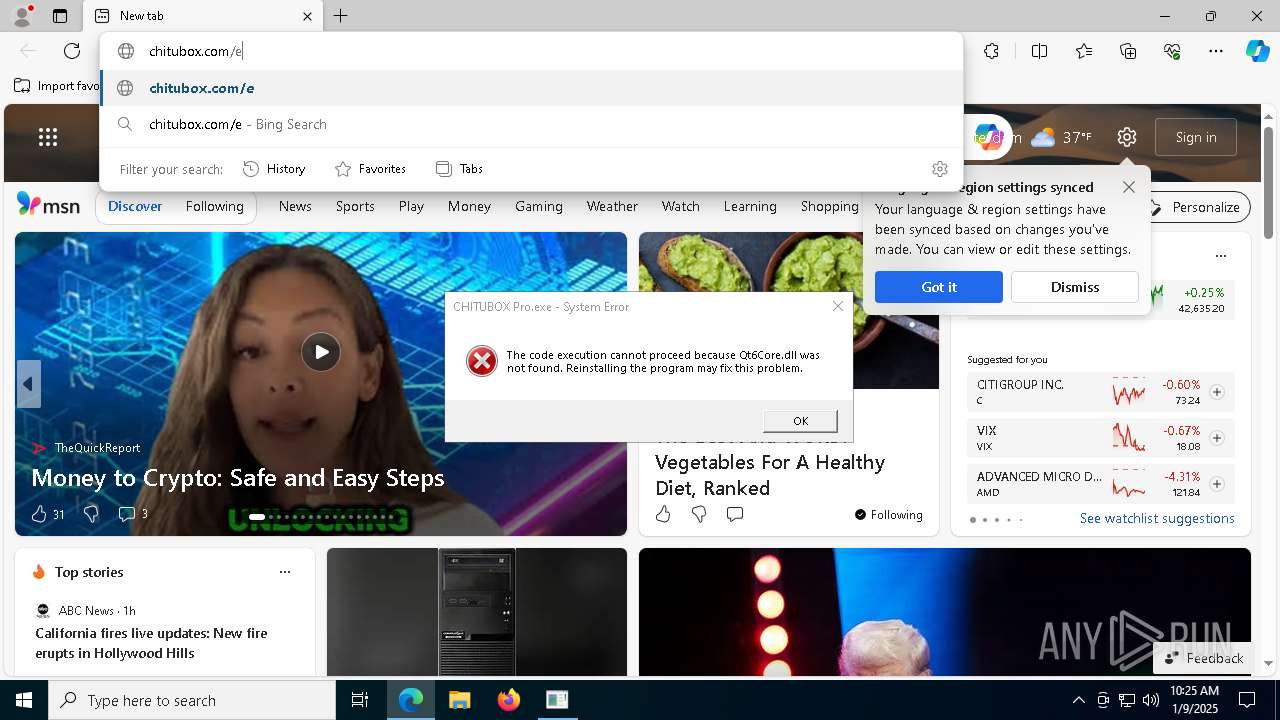This screenshot has height=720, width=1280.
Task: Open the Shopping category
Action: (829, 206)
